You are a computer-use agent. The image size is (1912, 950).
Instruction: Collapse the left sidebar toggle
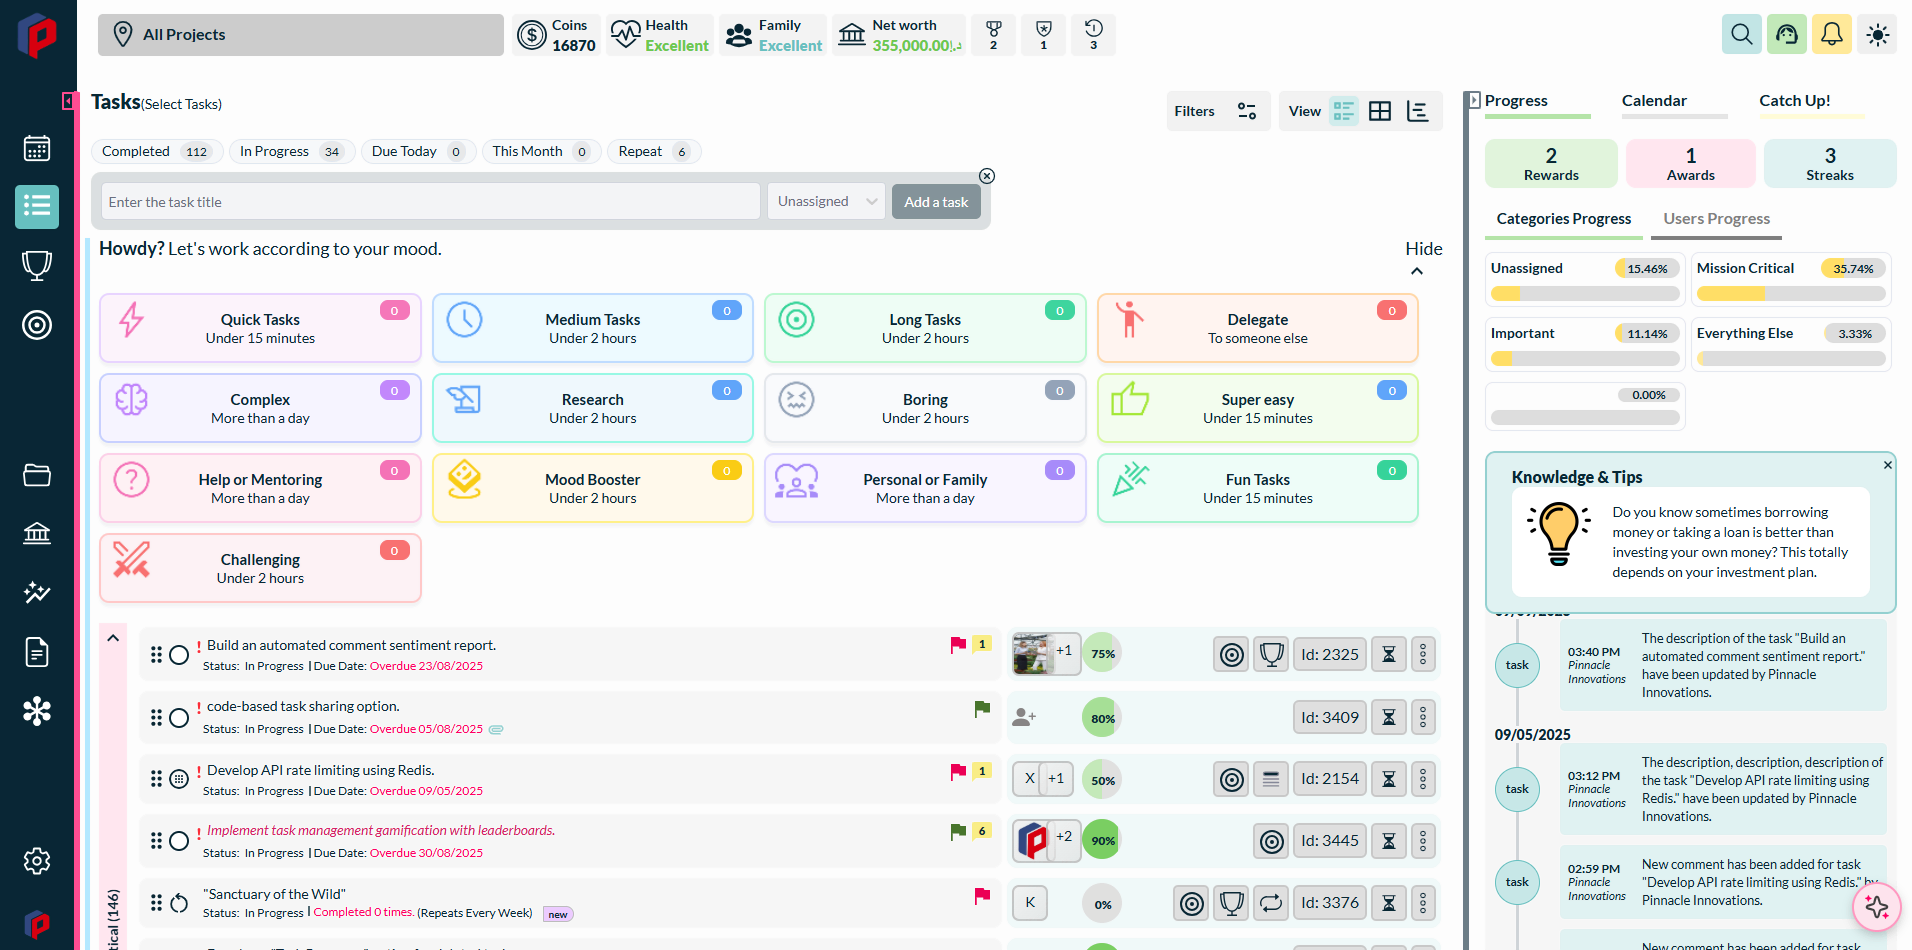pos(68,101)
